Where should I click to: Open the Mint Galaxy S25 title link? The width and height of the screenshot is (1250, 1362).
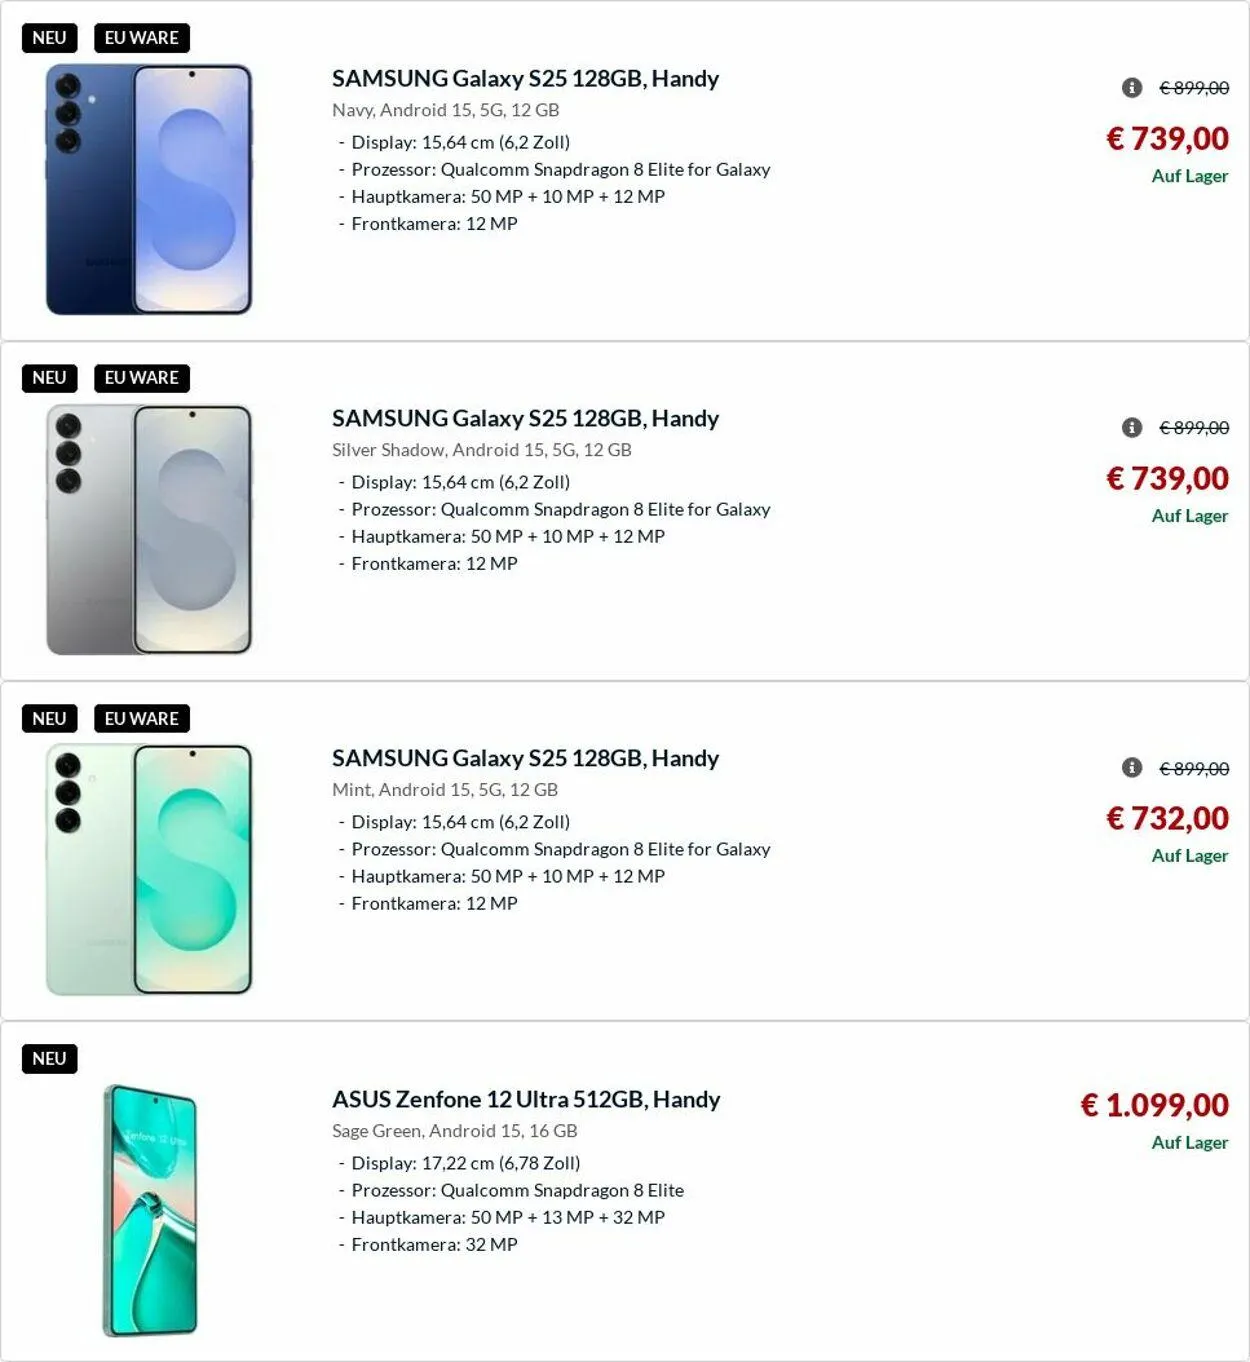pos(525,758)
